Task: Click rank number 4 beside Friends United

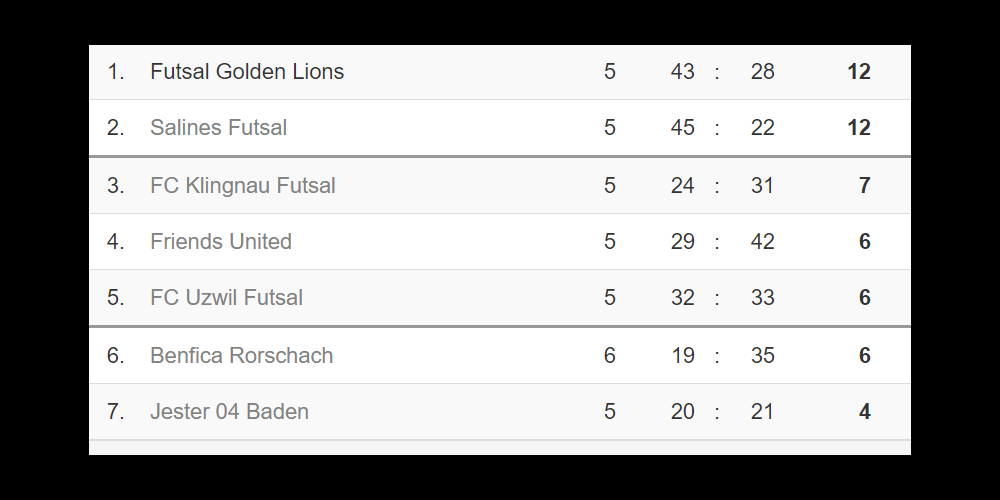Action: [116, 242]
